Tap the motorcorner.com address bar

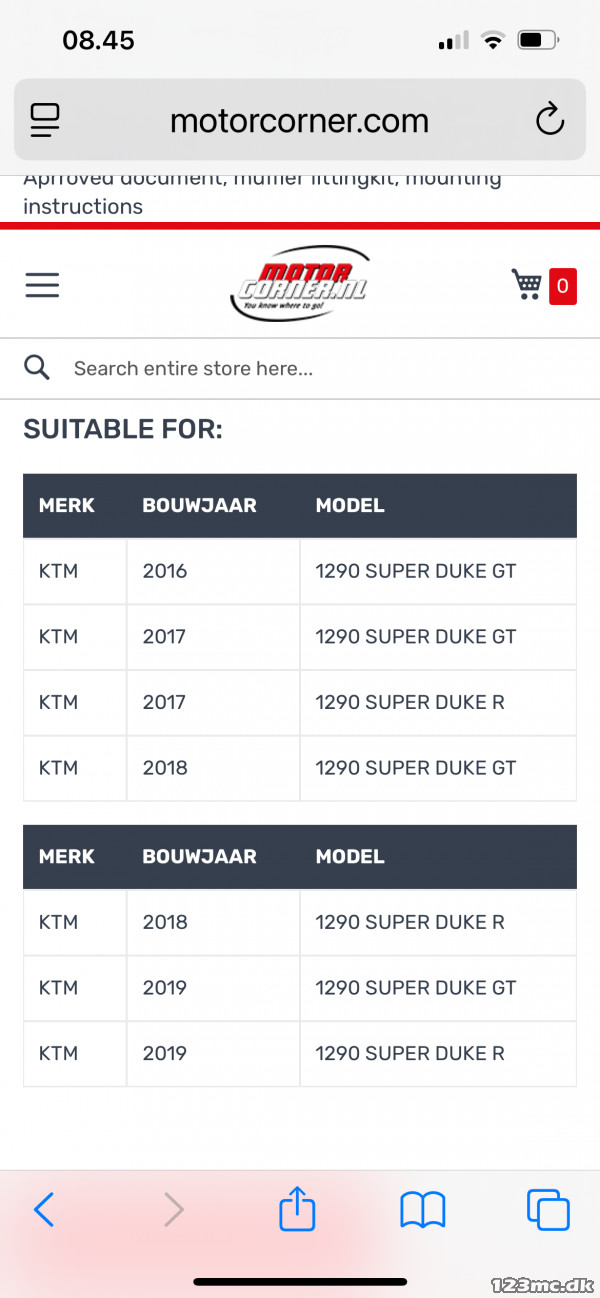pyautogui.click(x=300, y=121)
